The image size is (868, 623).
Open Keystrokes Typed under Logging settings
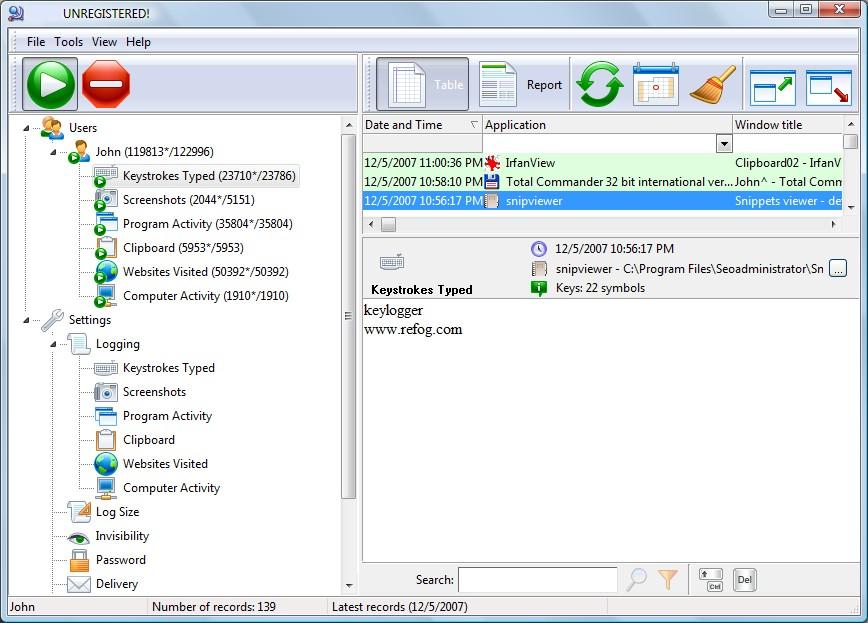(169, 368)
